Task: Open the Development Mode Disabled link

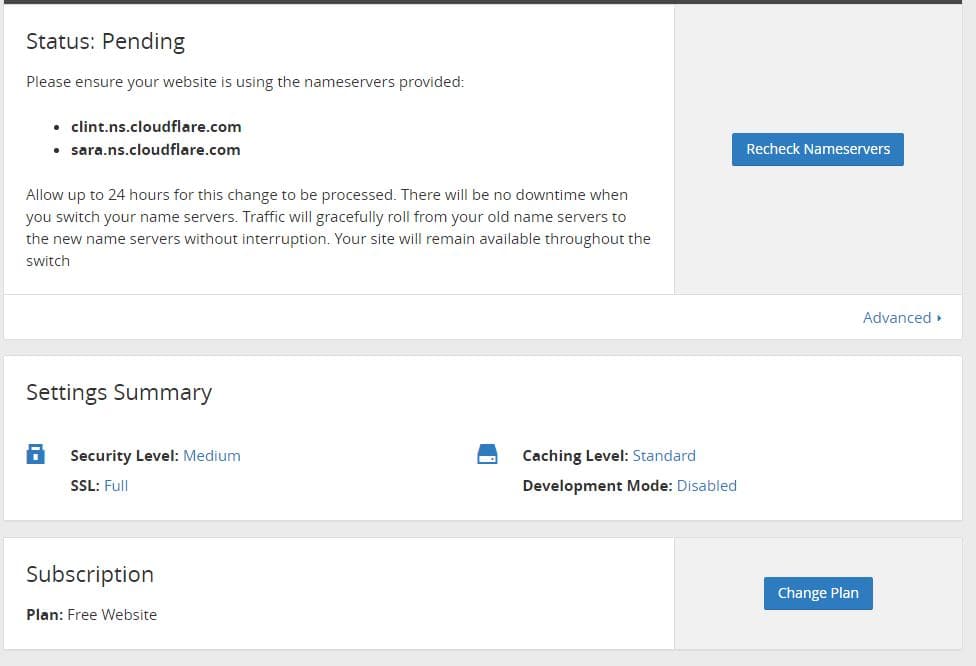Action: click(x=706, y=485)
